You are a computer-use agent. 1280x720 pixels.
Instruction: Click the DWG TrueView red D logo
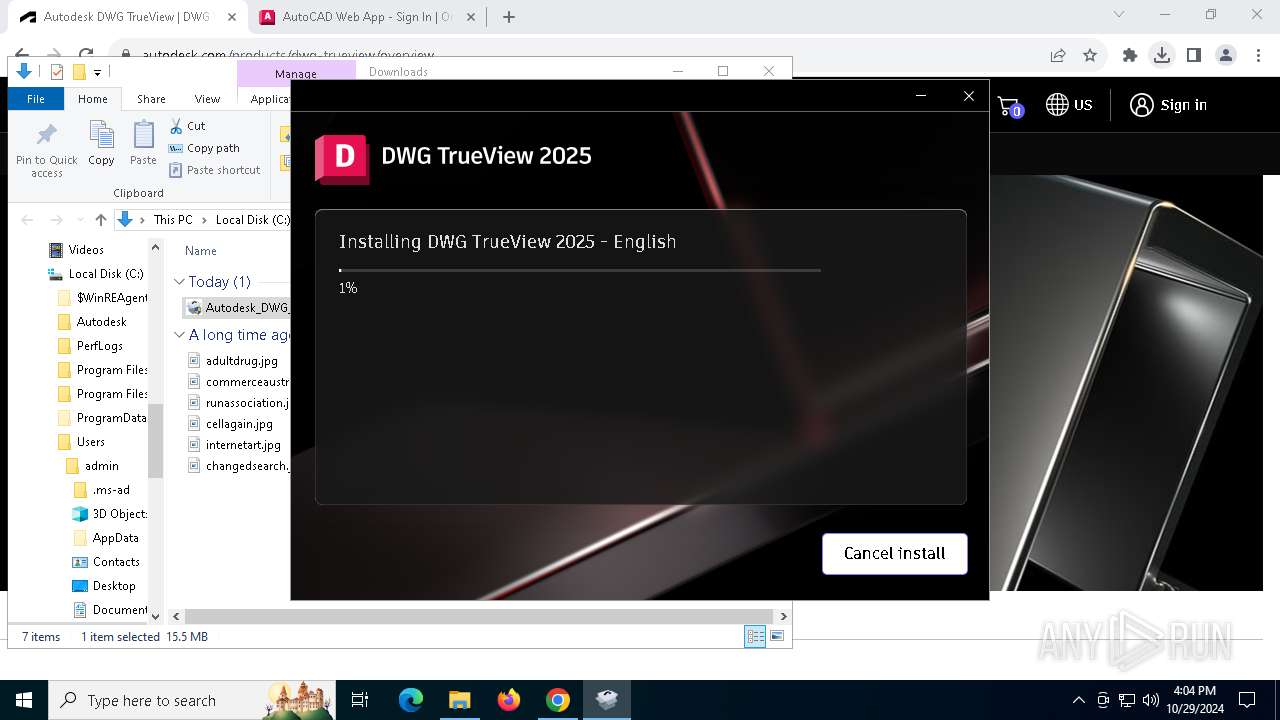click(342, 158)
